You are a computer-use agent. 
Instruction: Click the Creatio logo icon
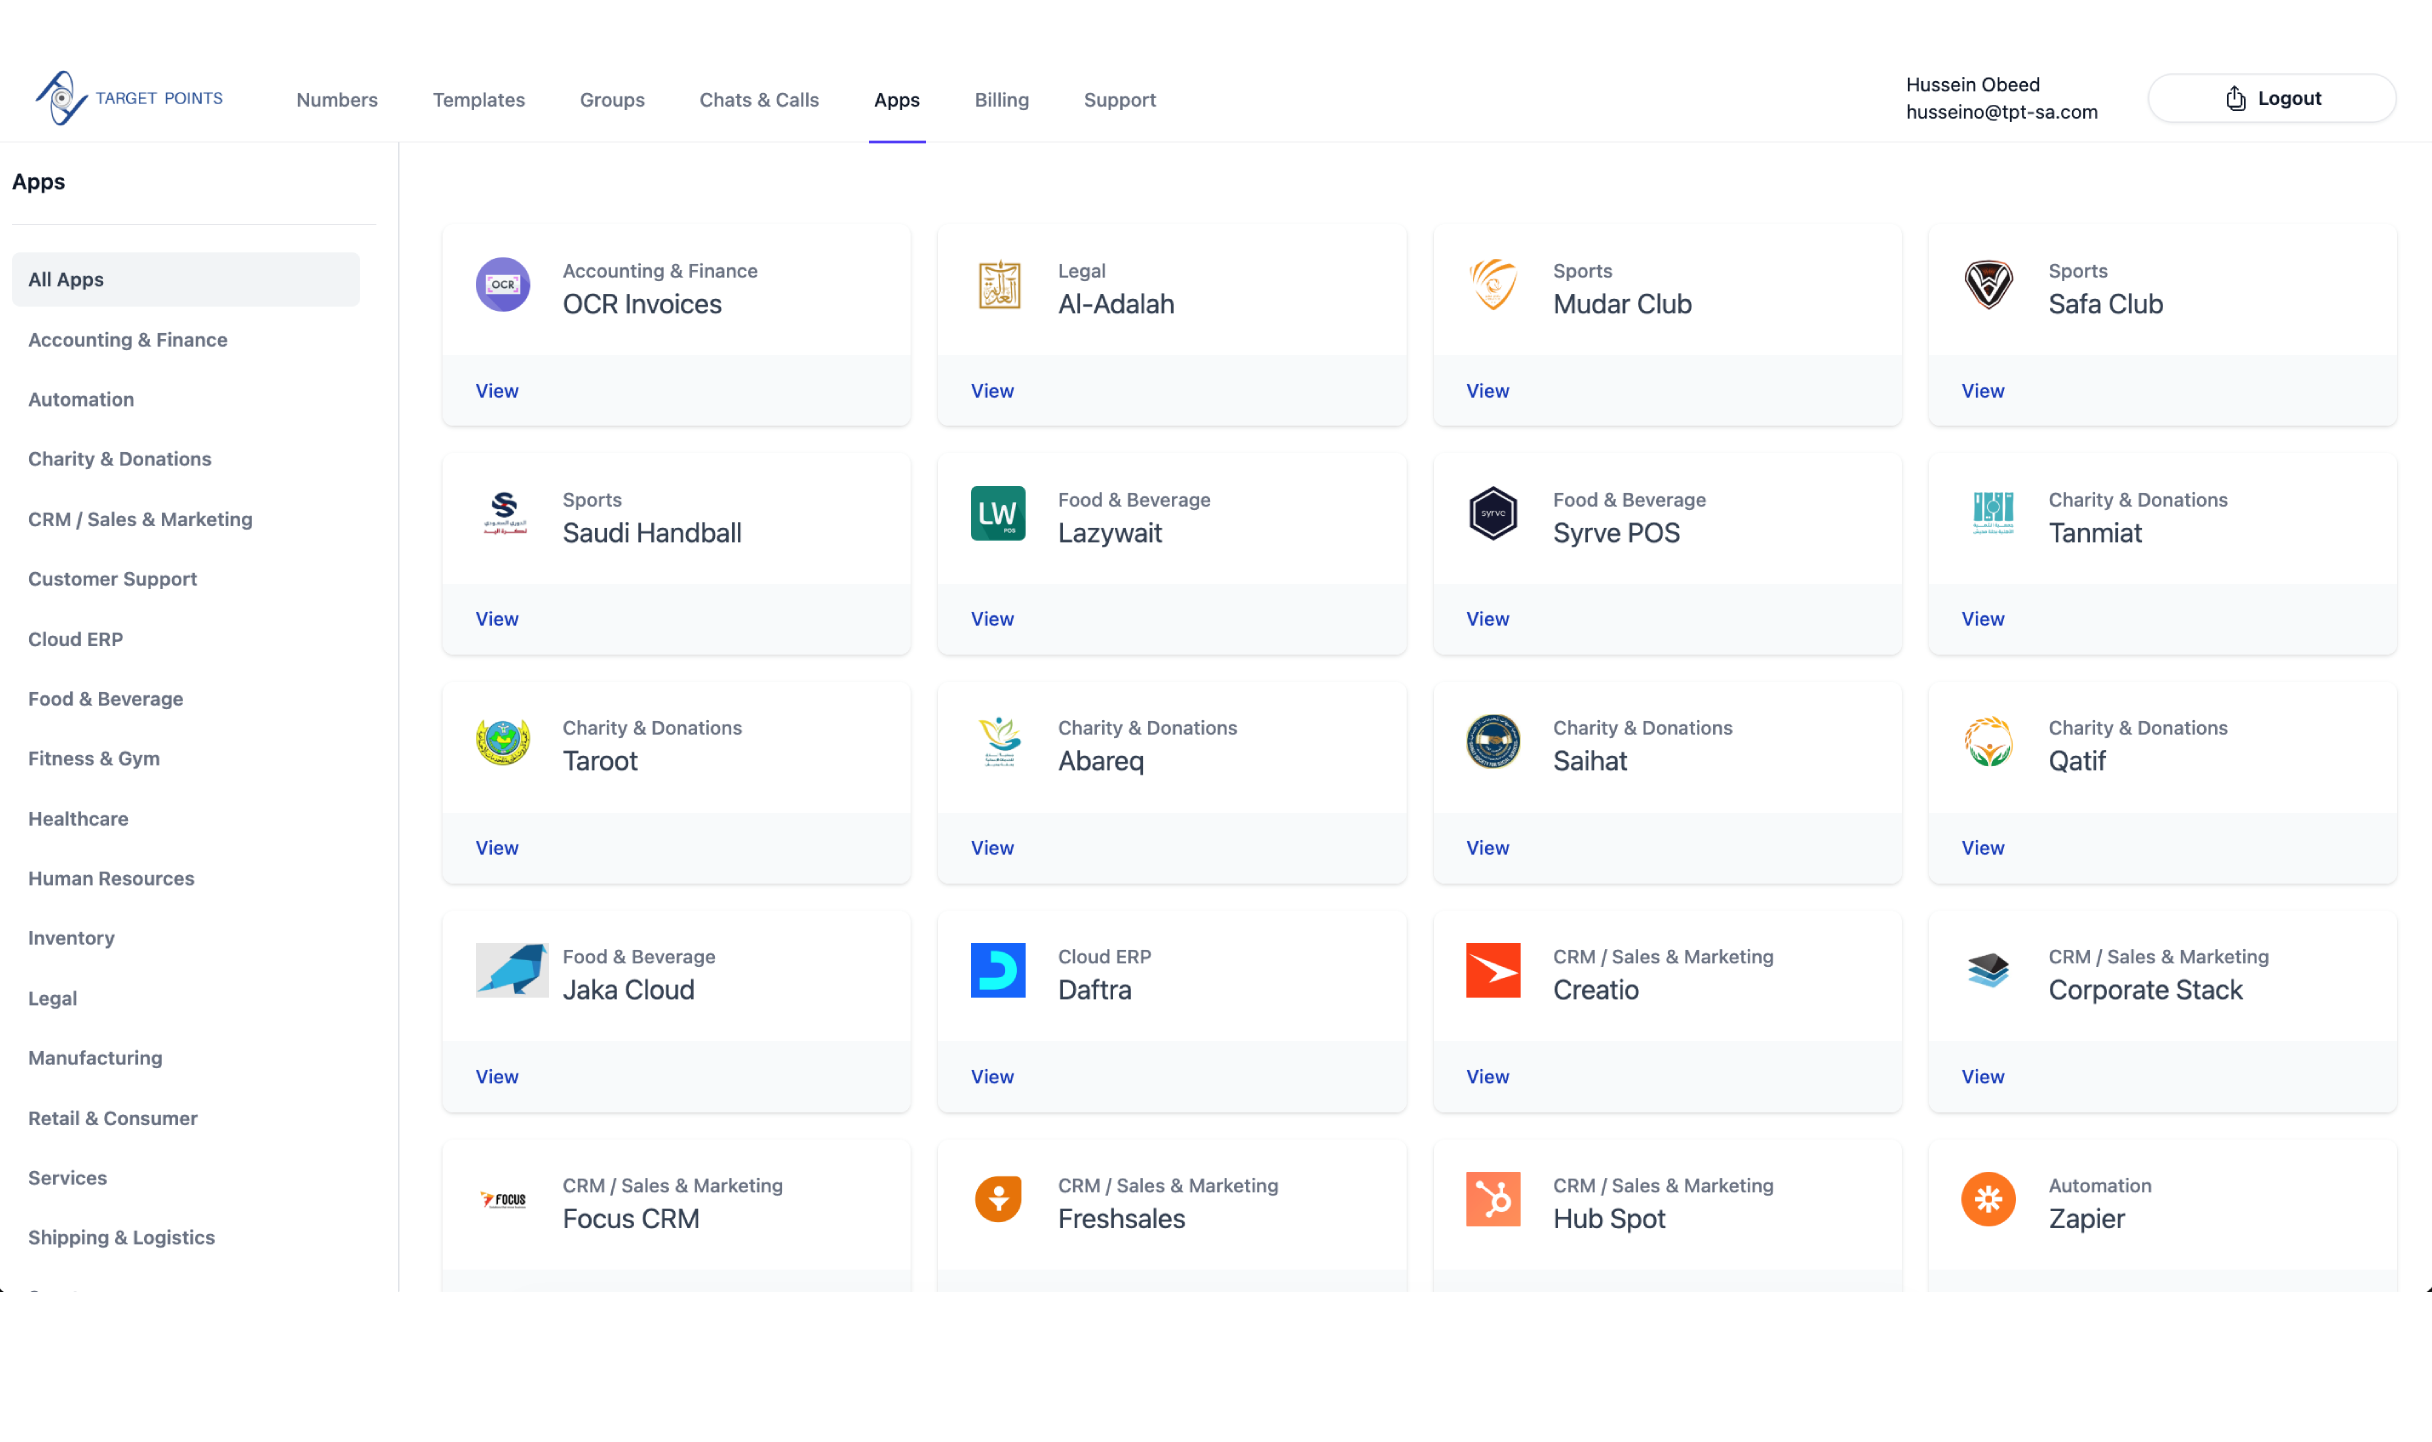coord(1492,970)
